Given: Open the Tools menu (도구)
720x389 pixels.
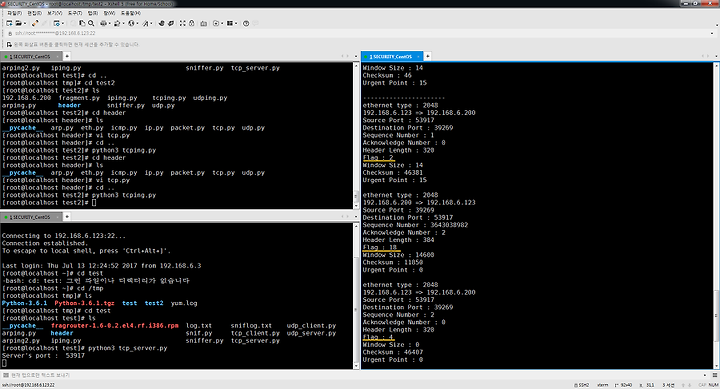Looking at the screenshot, I should tap(75, 13).
